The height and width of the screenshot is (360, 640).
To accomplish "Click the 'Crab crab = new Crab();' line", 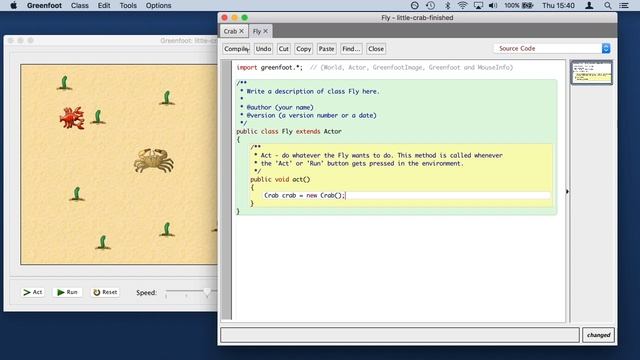I will pyautogui.click(x=304, y=196).
